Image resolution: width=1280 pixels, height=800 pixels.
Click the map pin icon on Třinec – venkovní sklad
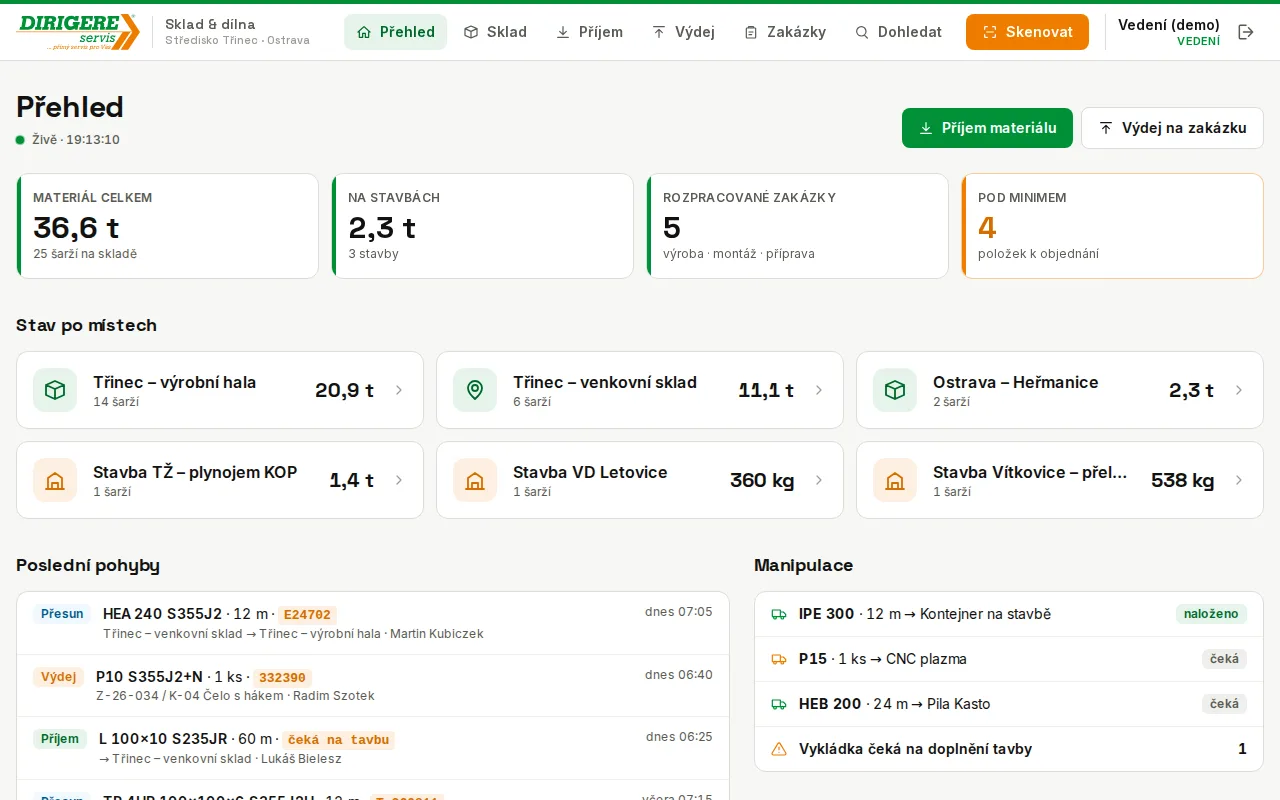(x=475, y=390)
